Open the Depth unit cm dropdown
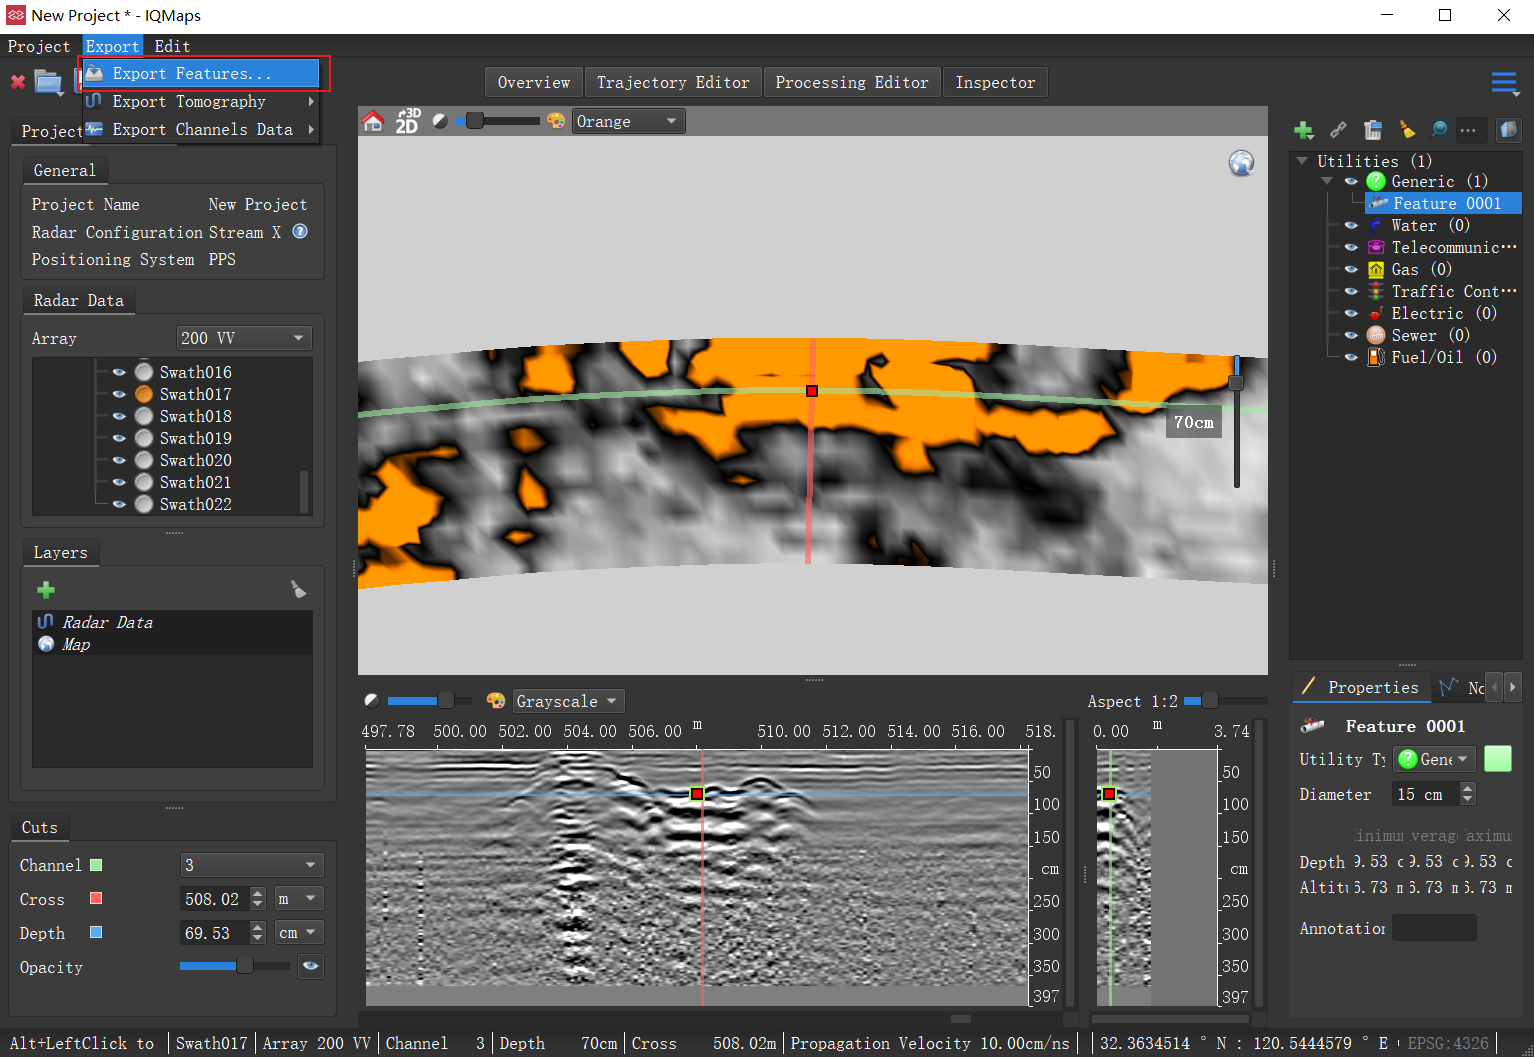Screen dimensions: 1534x1057 pos(298,932)
